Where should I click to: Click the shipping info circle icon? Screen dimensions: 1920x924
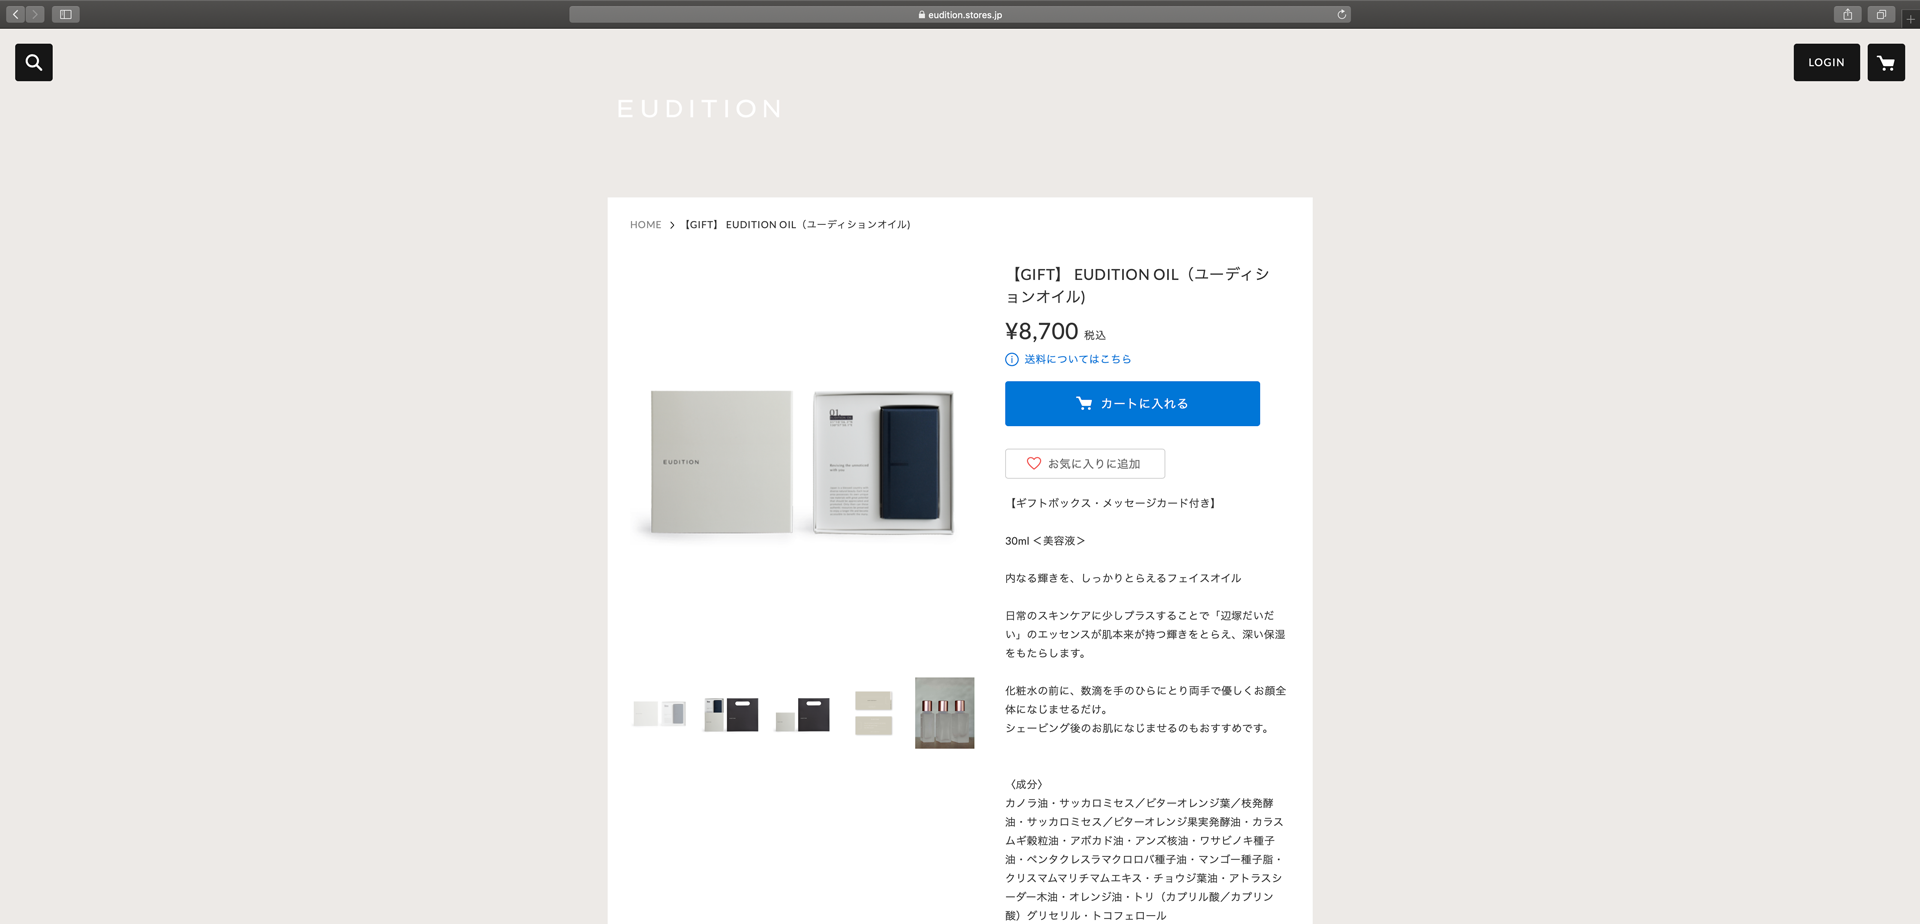point(1012,360)
